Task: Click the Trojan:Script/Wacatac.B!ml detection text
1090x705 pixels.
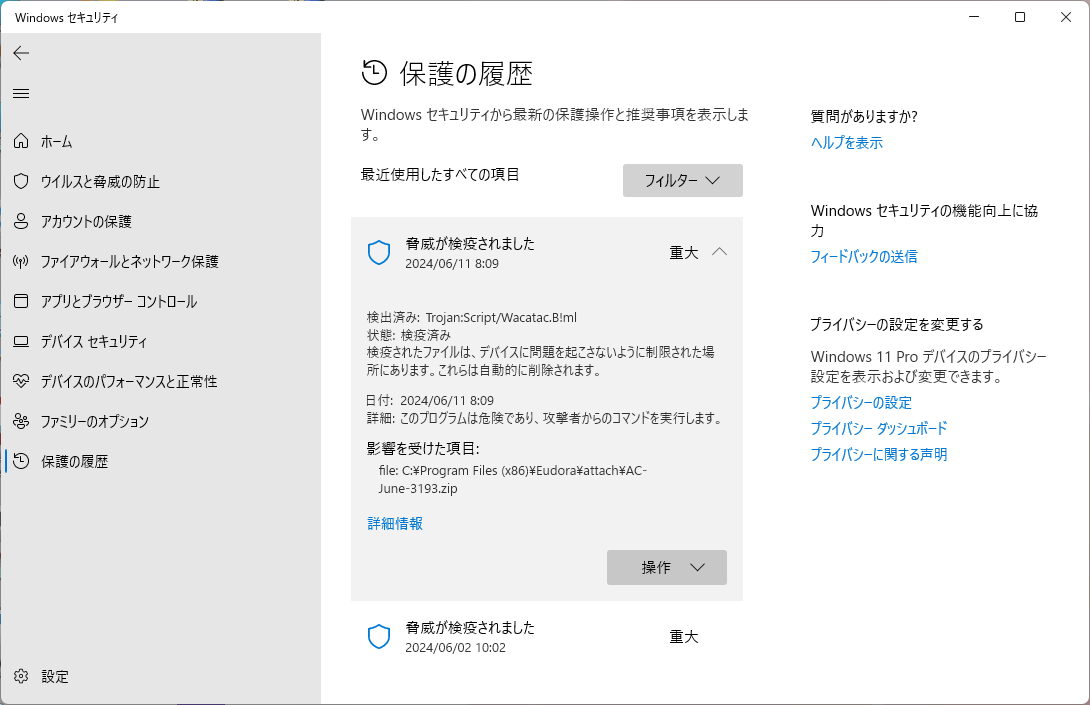Action: [x=501, y=317]
